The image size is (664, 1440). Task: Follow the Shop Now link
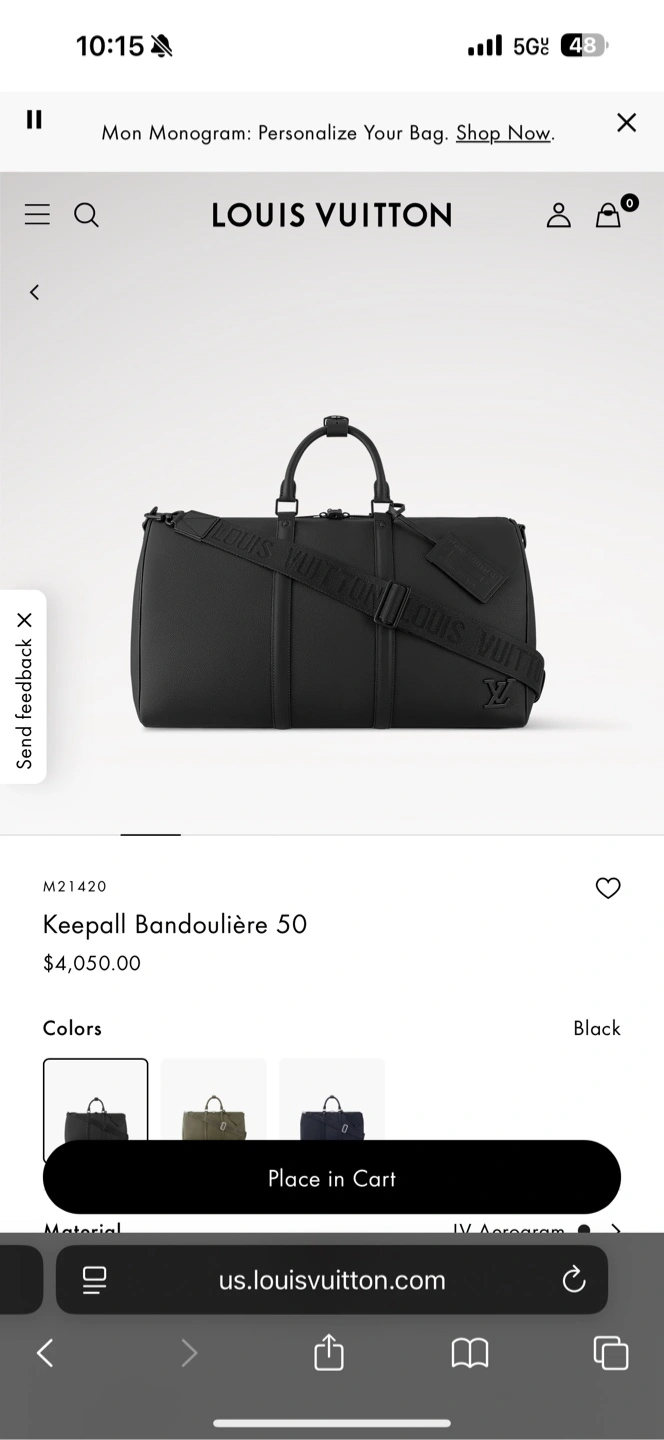[503, 133]
